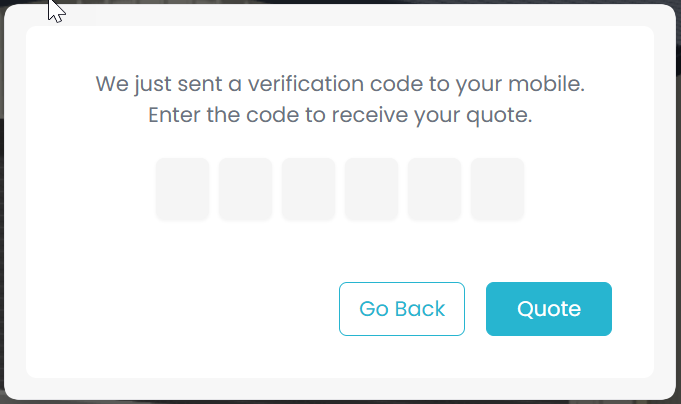Select the sixth verification code digit box

497,188
